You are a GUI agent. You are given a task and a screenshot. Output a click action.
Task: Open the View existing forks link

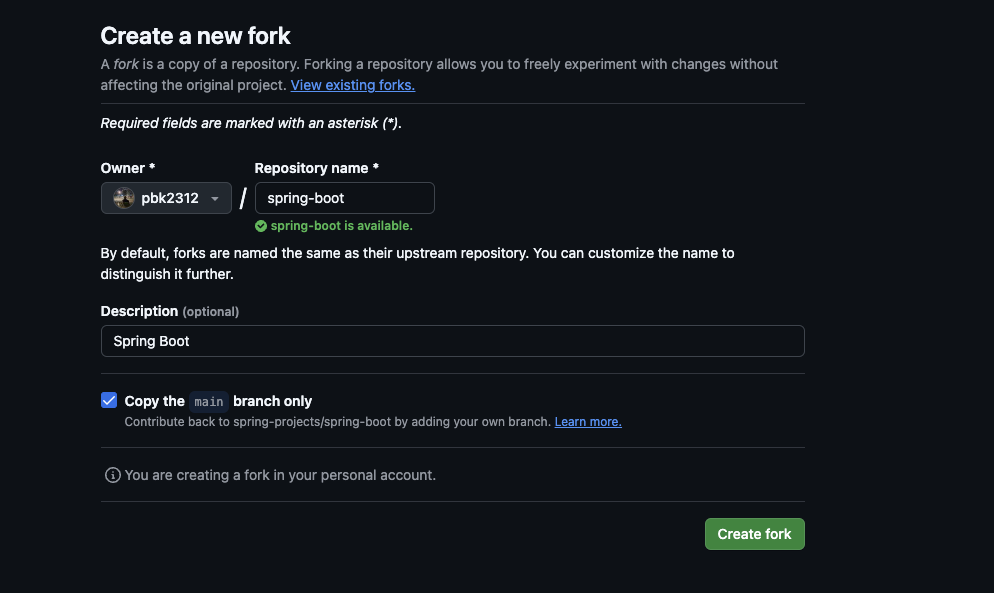point(352,85)
